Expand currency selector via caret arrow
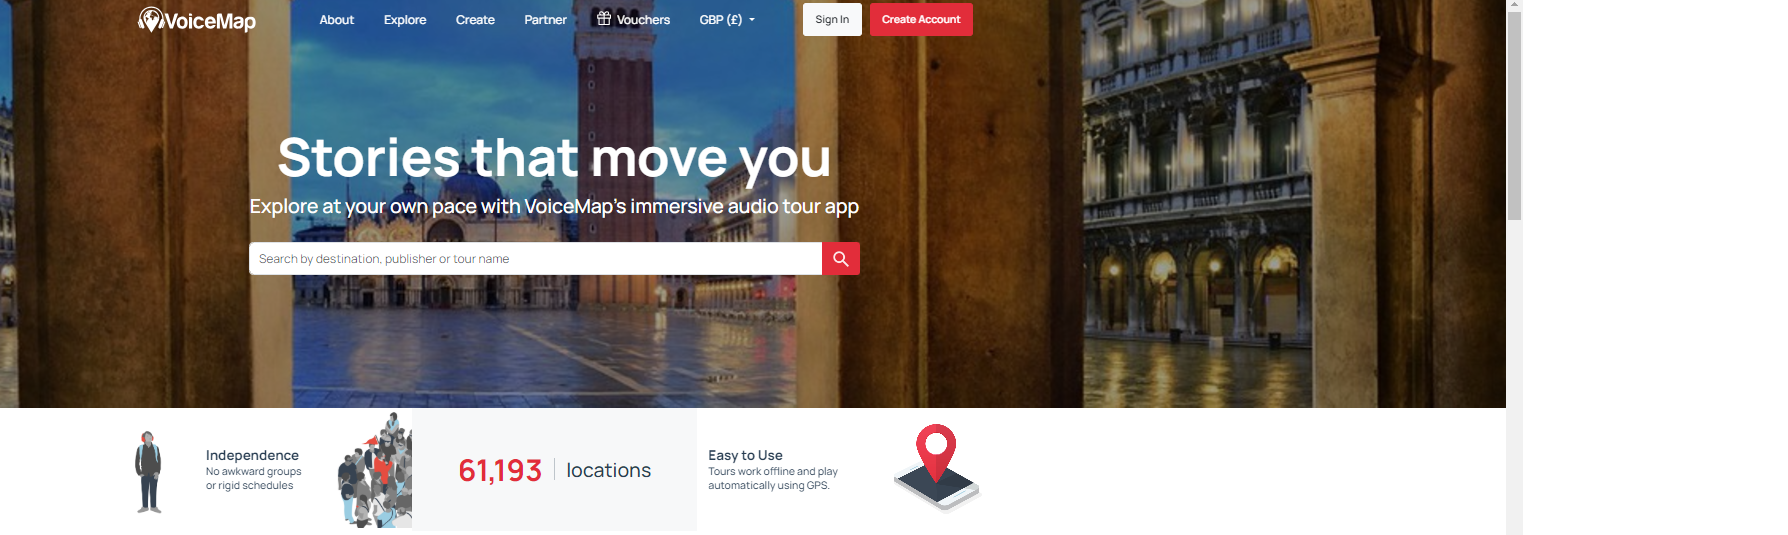 pos(752,20)
